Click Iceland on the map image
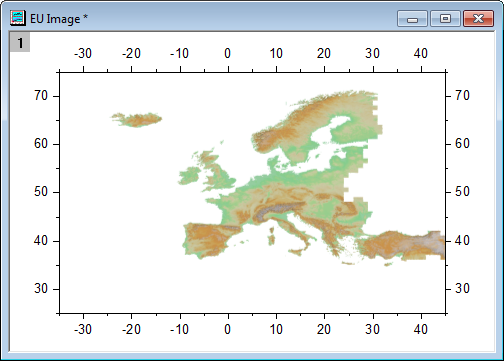This screenshot has width=504, height=361. click(x=137, y=120)
